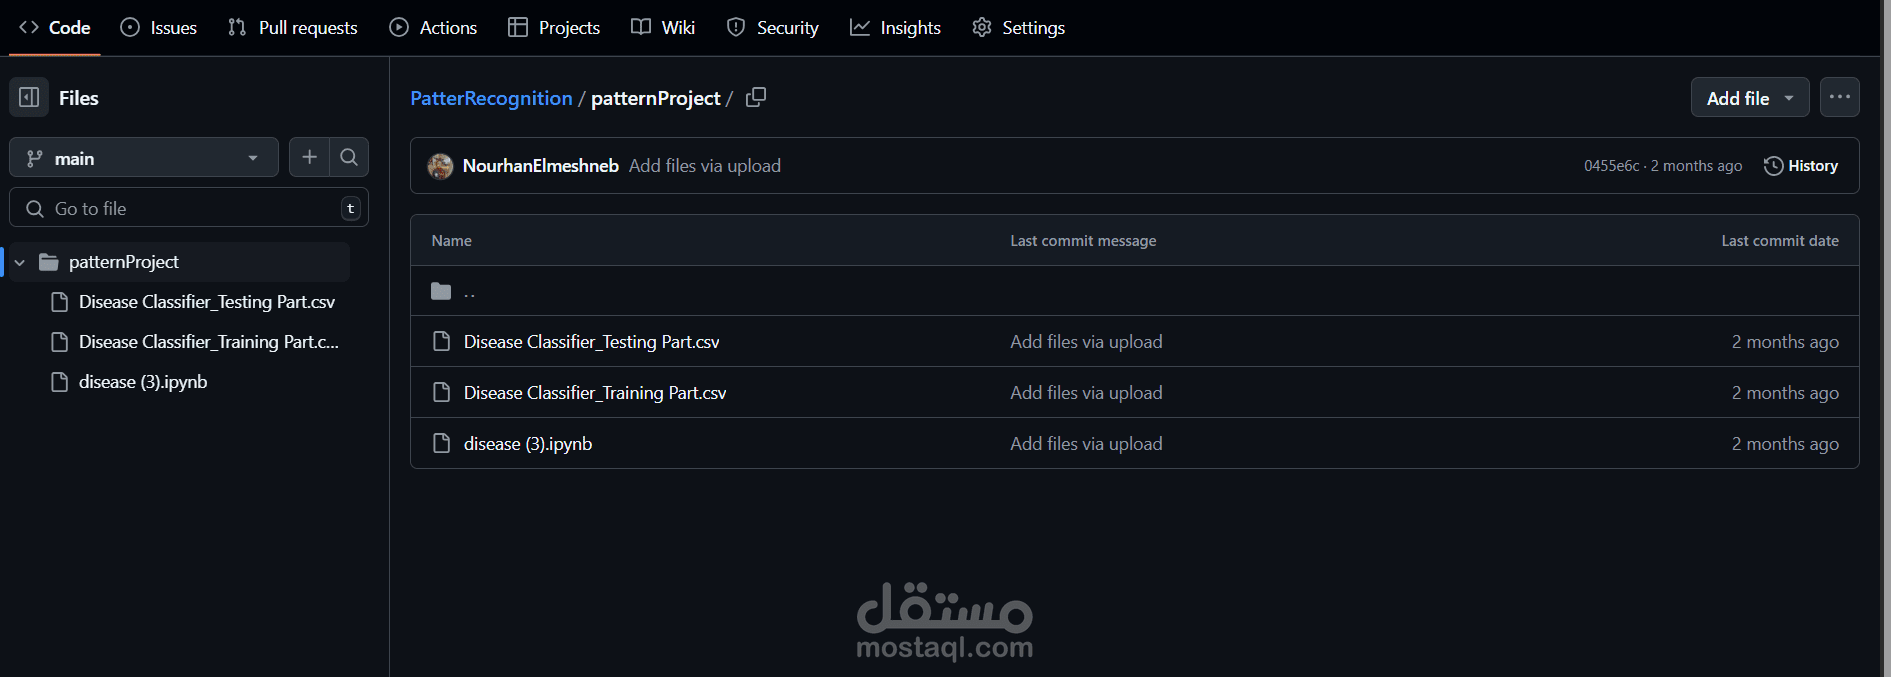This screenshot has width=1891, height=677.
Task: Open NourhanElmeshneb profile link
Action: click(541, 166)
